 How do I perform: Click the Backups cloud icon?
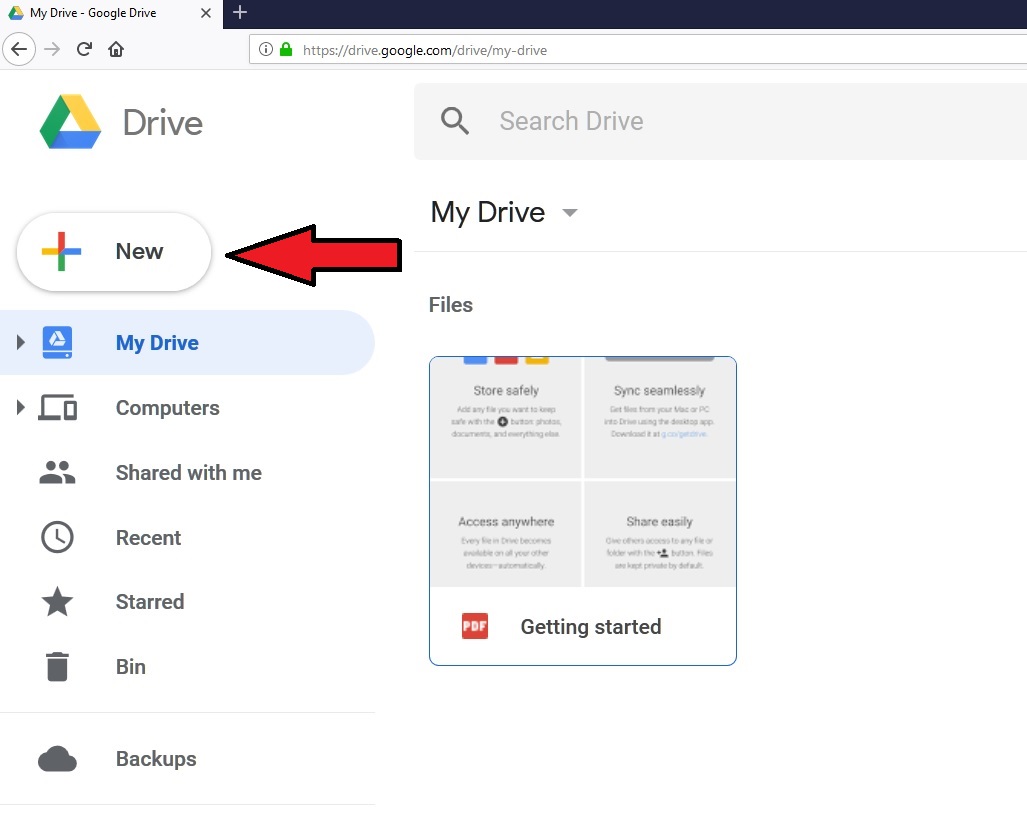[x=57, y=758]
